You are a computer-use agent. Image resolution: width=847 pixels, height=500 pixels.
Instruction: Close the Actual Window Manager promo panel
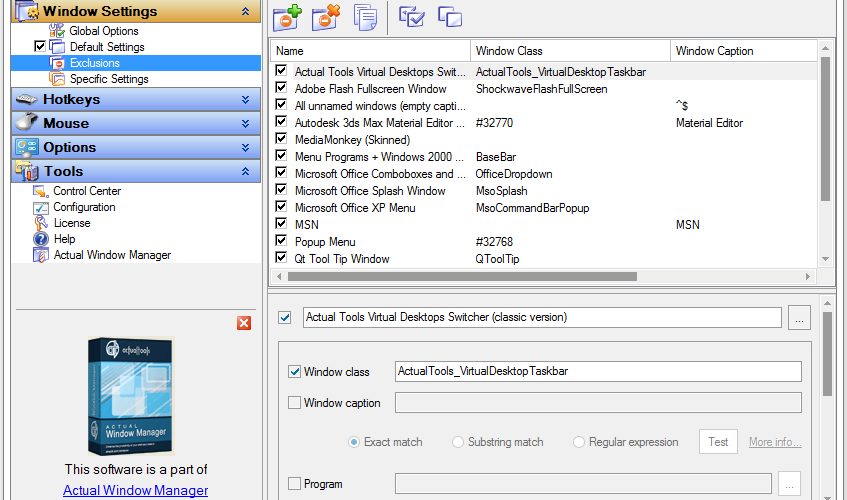(244, 323)
